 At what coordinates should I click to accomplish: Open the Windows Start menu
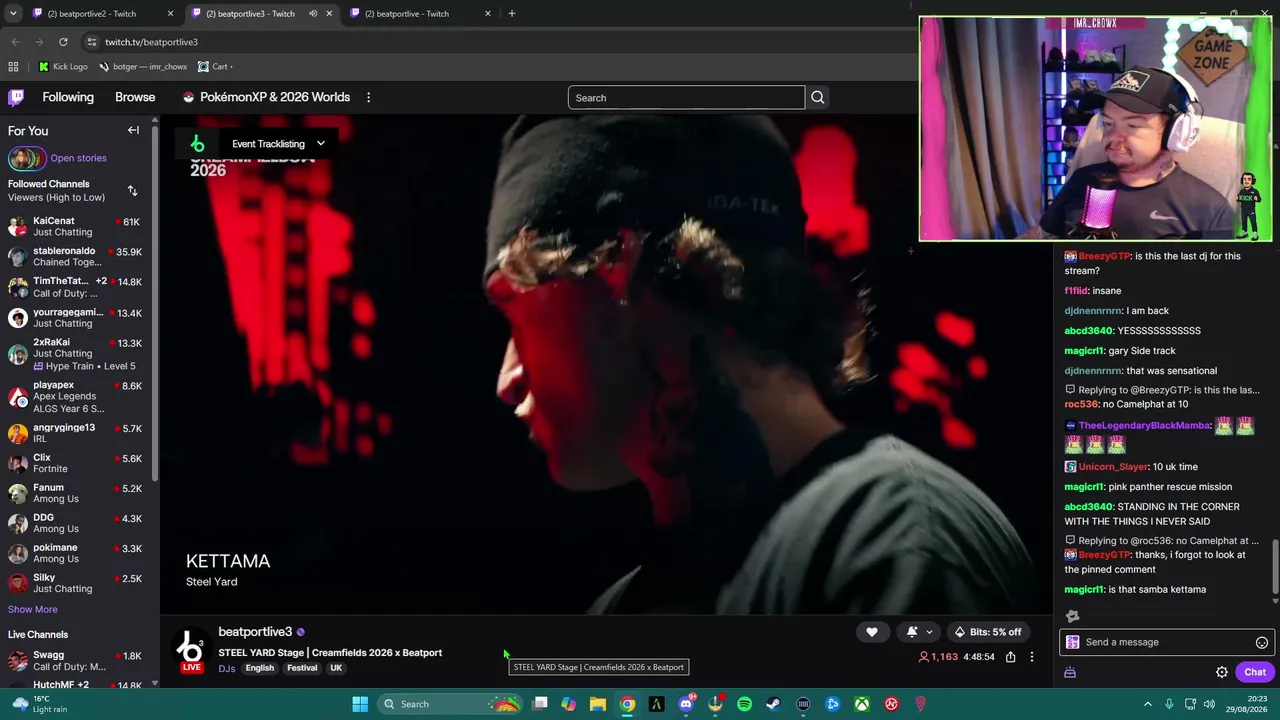(x=360, y=704)
